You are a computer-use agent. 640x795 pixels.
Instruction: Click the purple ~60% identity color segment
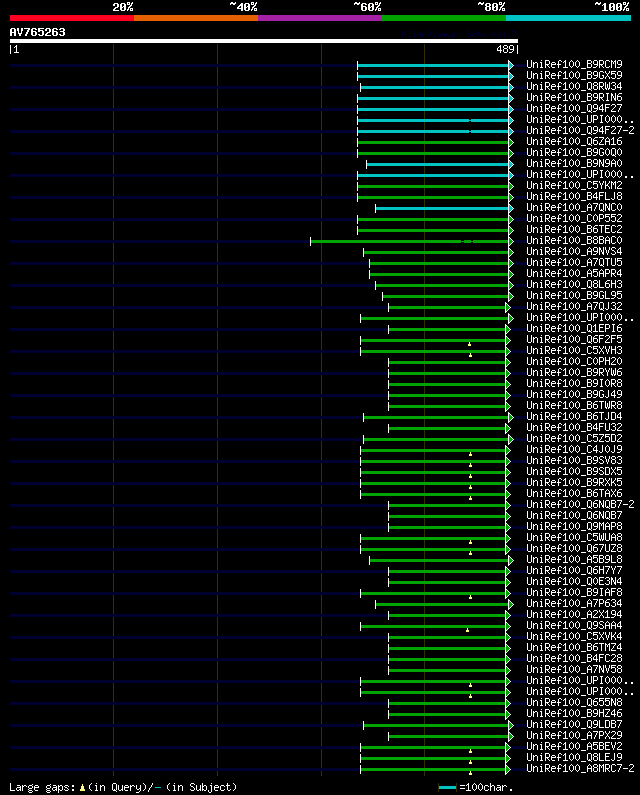(x=320, y=18)
